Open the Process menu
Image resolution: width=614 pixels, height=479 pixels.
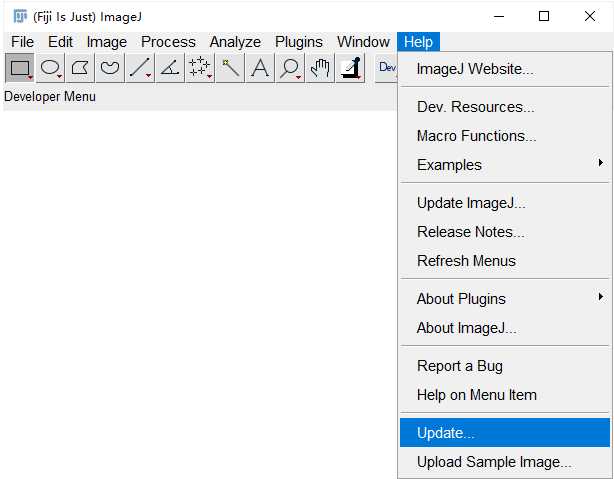click(x=168, y=42)
